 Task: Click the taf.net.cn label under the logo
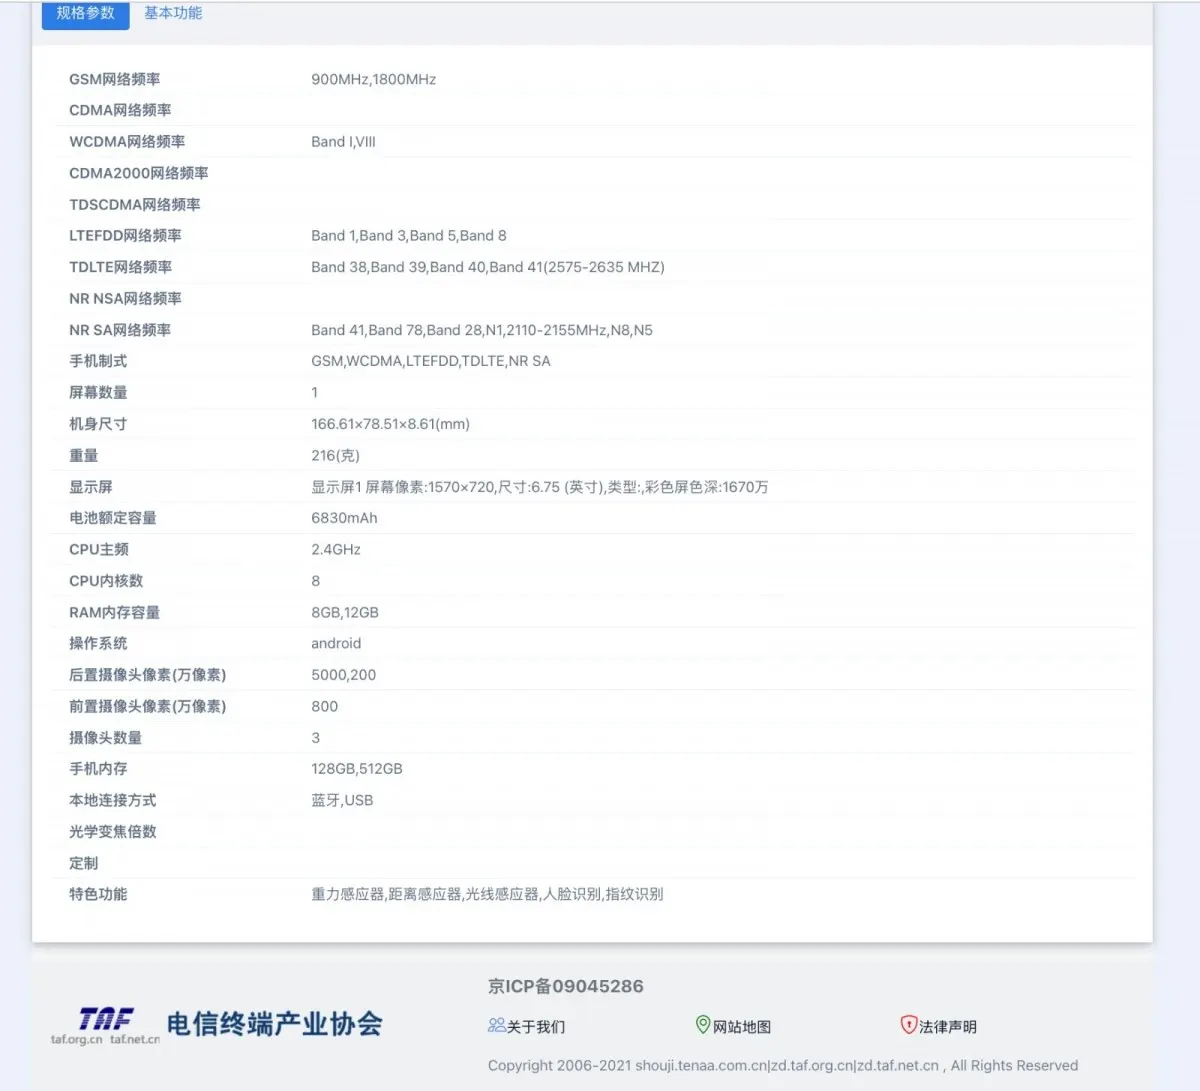[x=135, y=1038]
